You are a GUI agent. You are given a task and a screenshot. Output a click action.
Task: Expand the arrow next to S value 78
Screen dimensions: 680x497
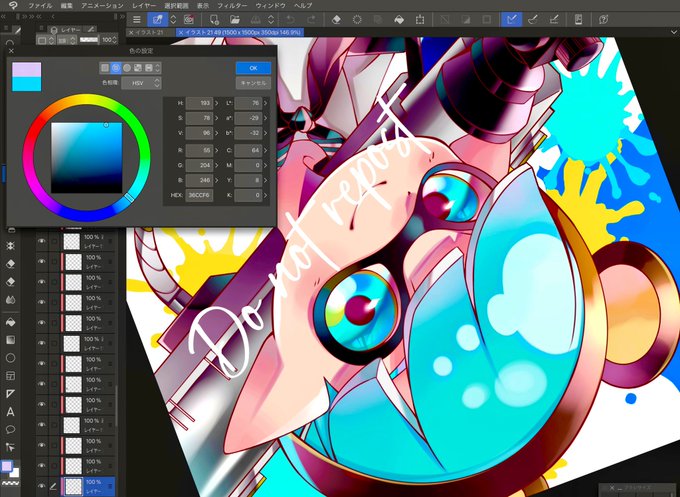216,118
